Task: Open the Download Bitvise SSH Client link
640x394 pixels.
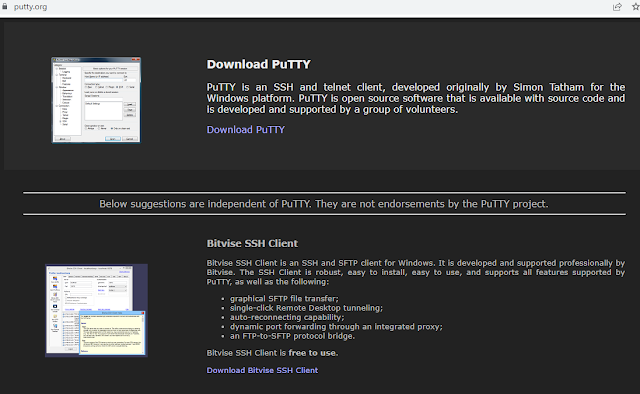Action: coord(262,370)
